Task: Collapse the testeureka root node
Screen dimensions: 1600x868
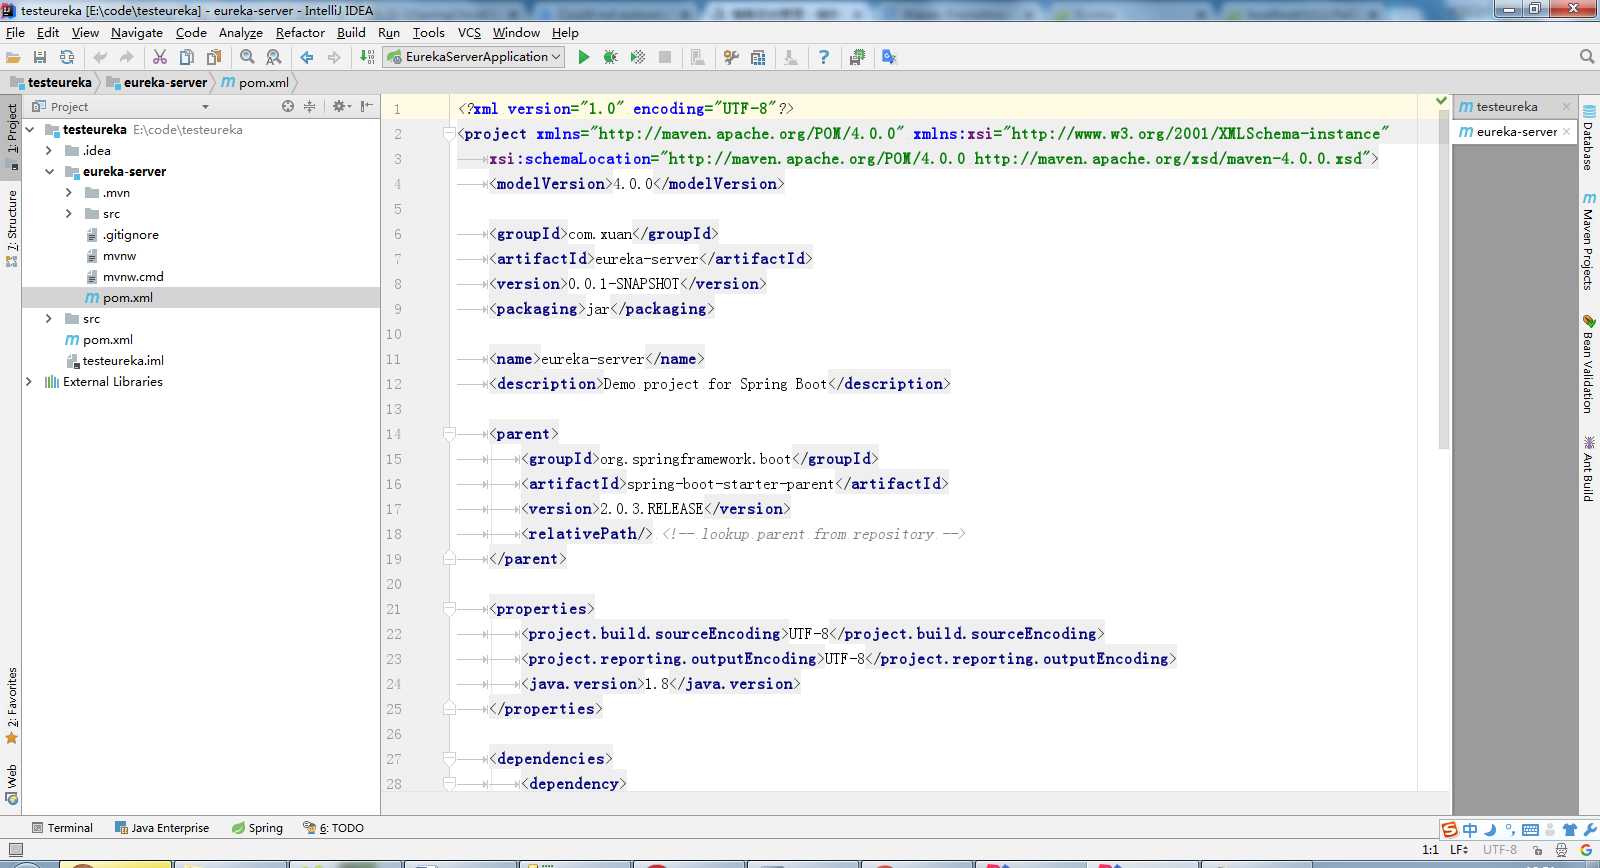Action: point(30,130)
